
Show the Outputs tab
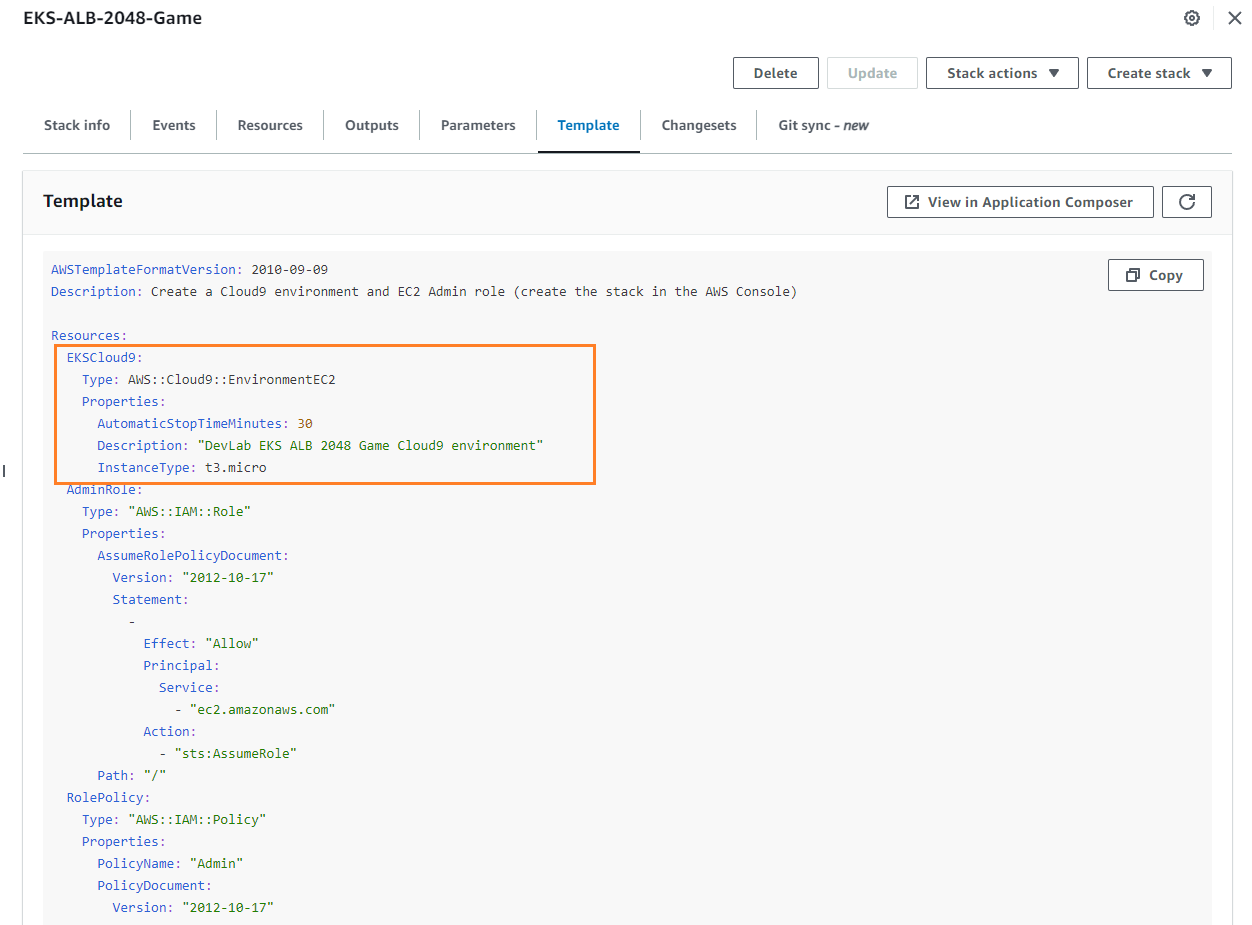coord(372,125)
